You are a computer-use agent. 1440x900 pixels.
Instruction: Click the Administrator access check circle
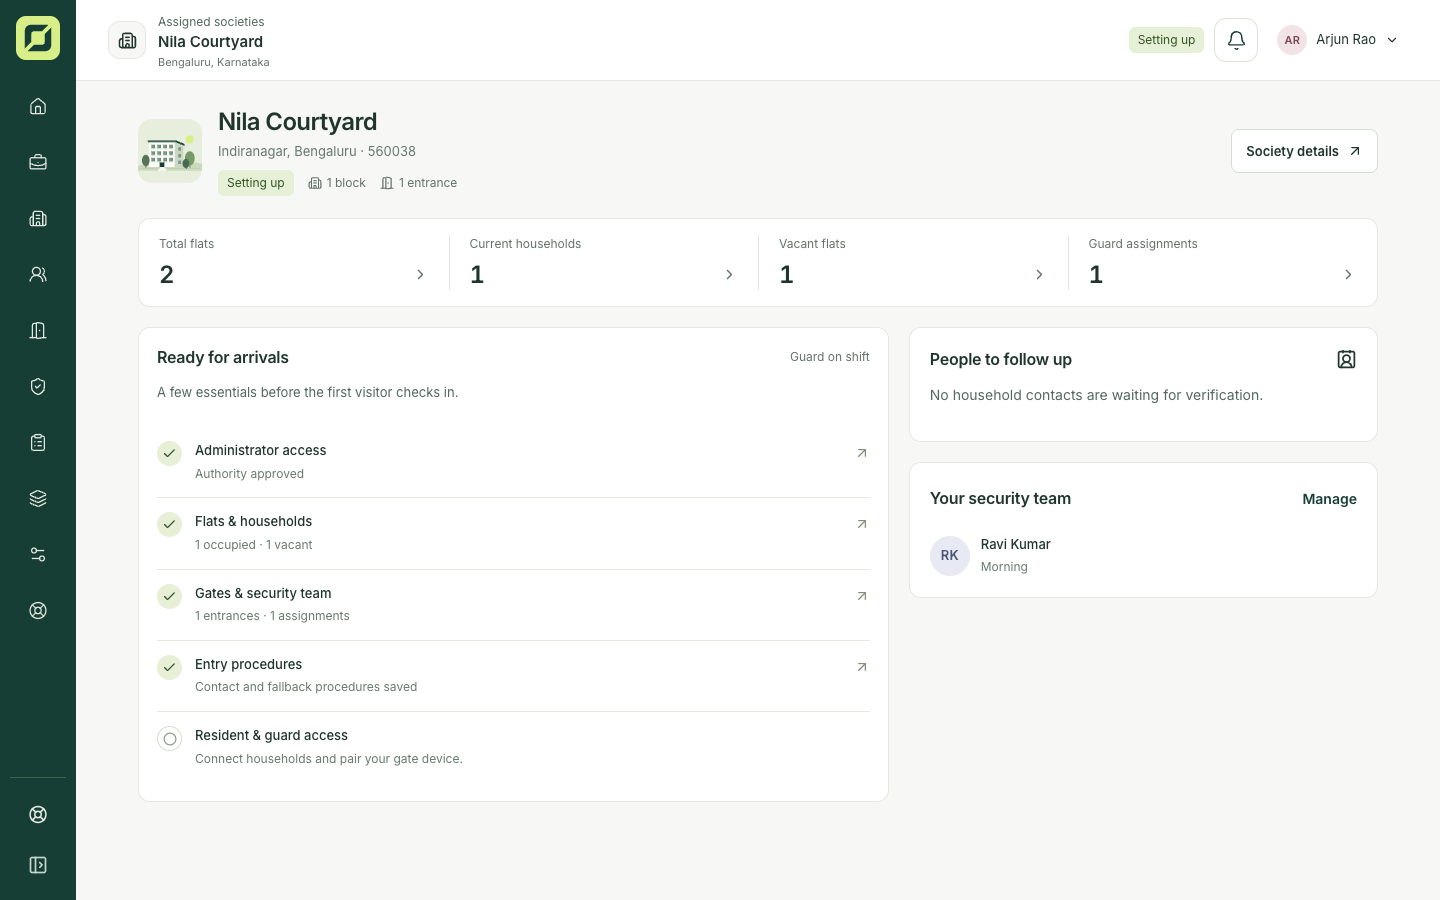[170, 453]
